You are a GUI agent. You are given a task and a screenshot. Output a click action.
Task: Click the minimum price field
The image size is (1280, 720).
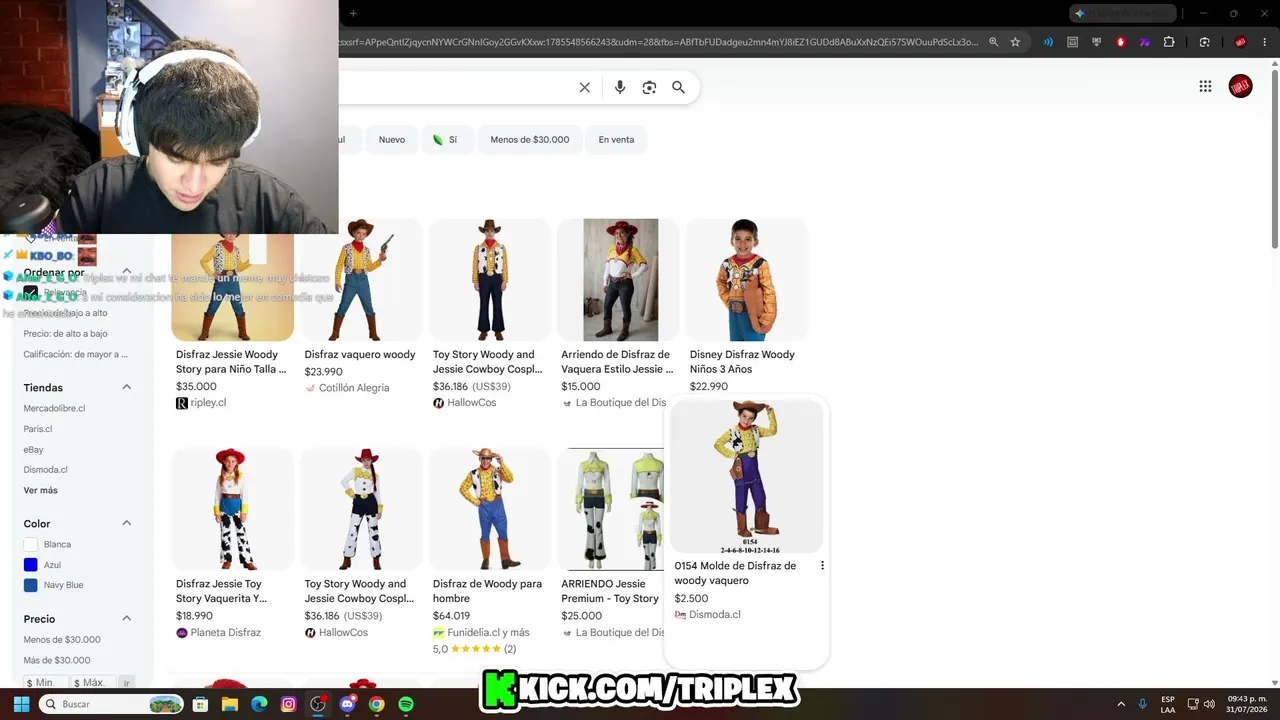pyautogui.click(x=45, y=682)
